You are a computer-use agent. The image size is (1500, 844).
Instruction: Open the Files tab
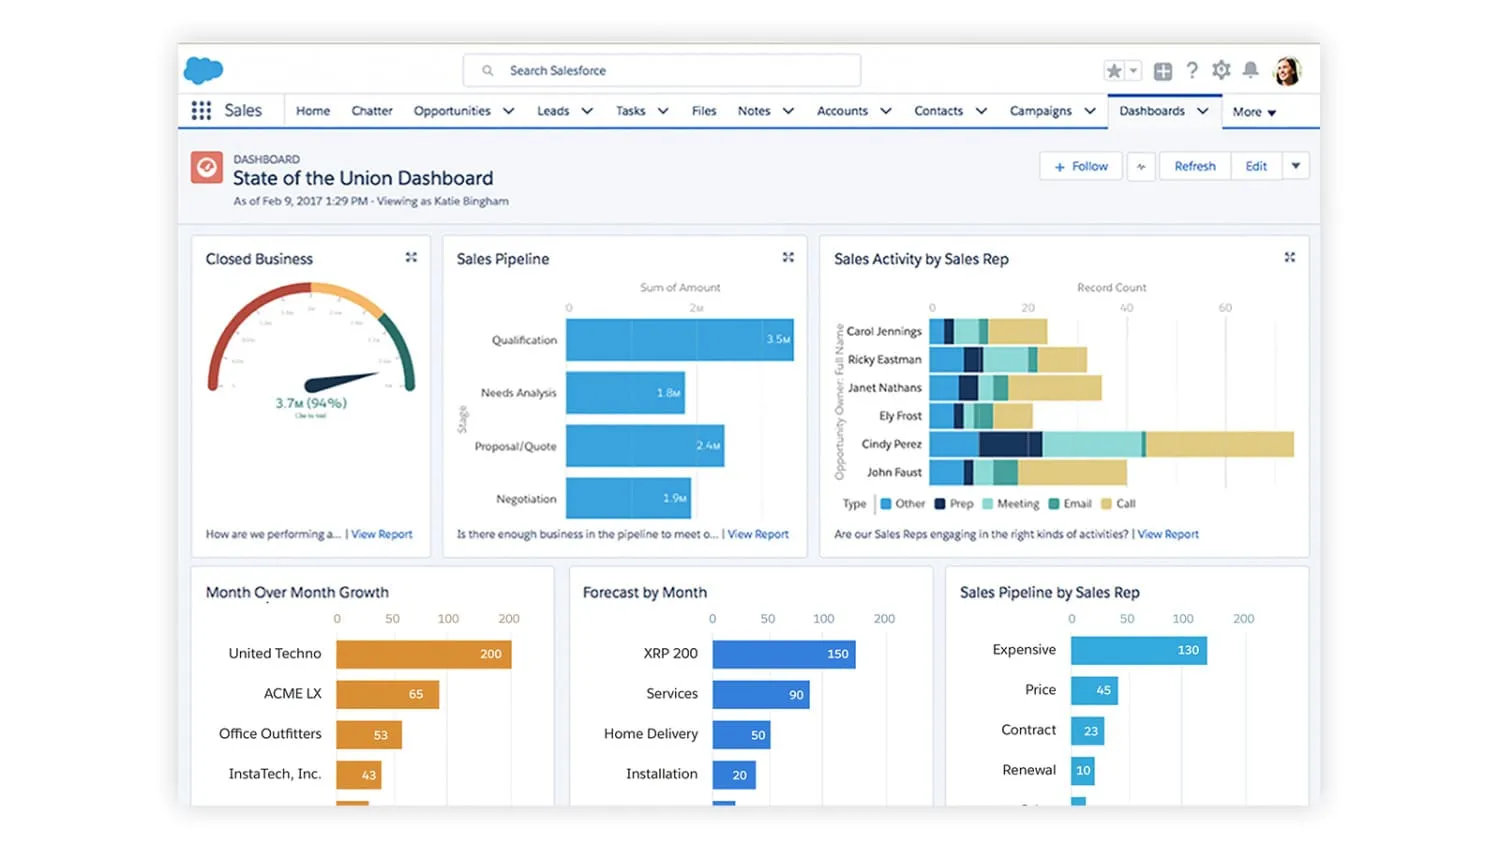pyautogui.click(x=704, y=111)
